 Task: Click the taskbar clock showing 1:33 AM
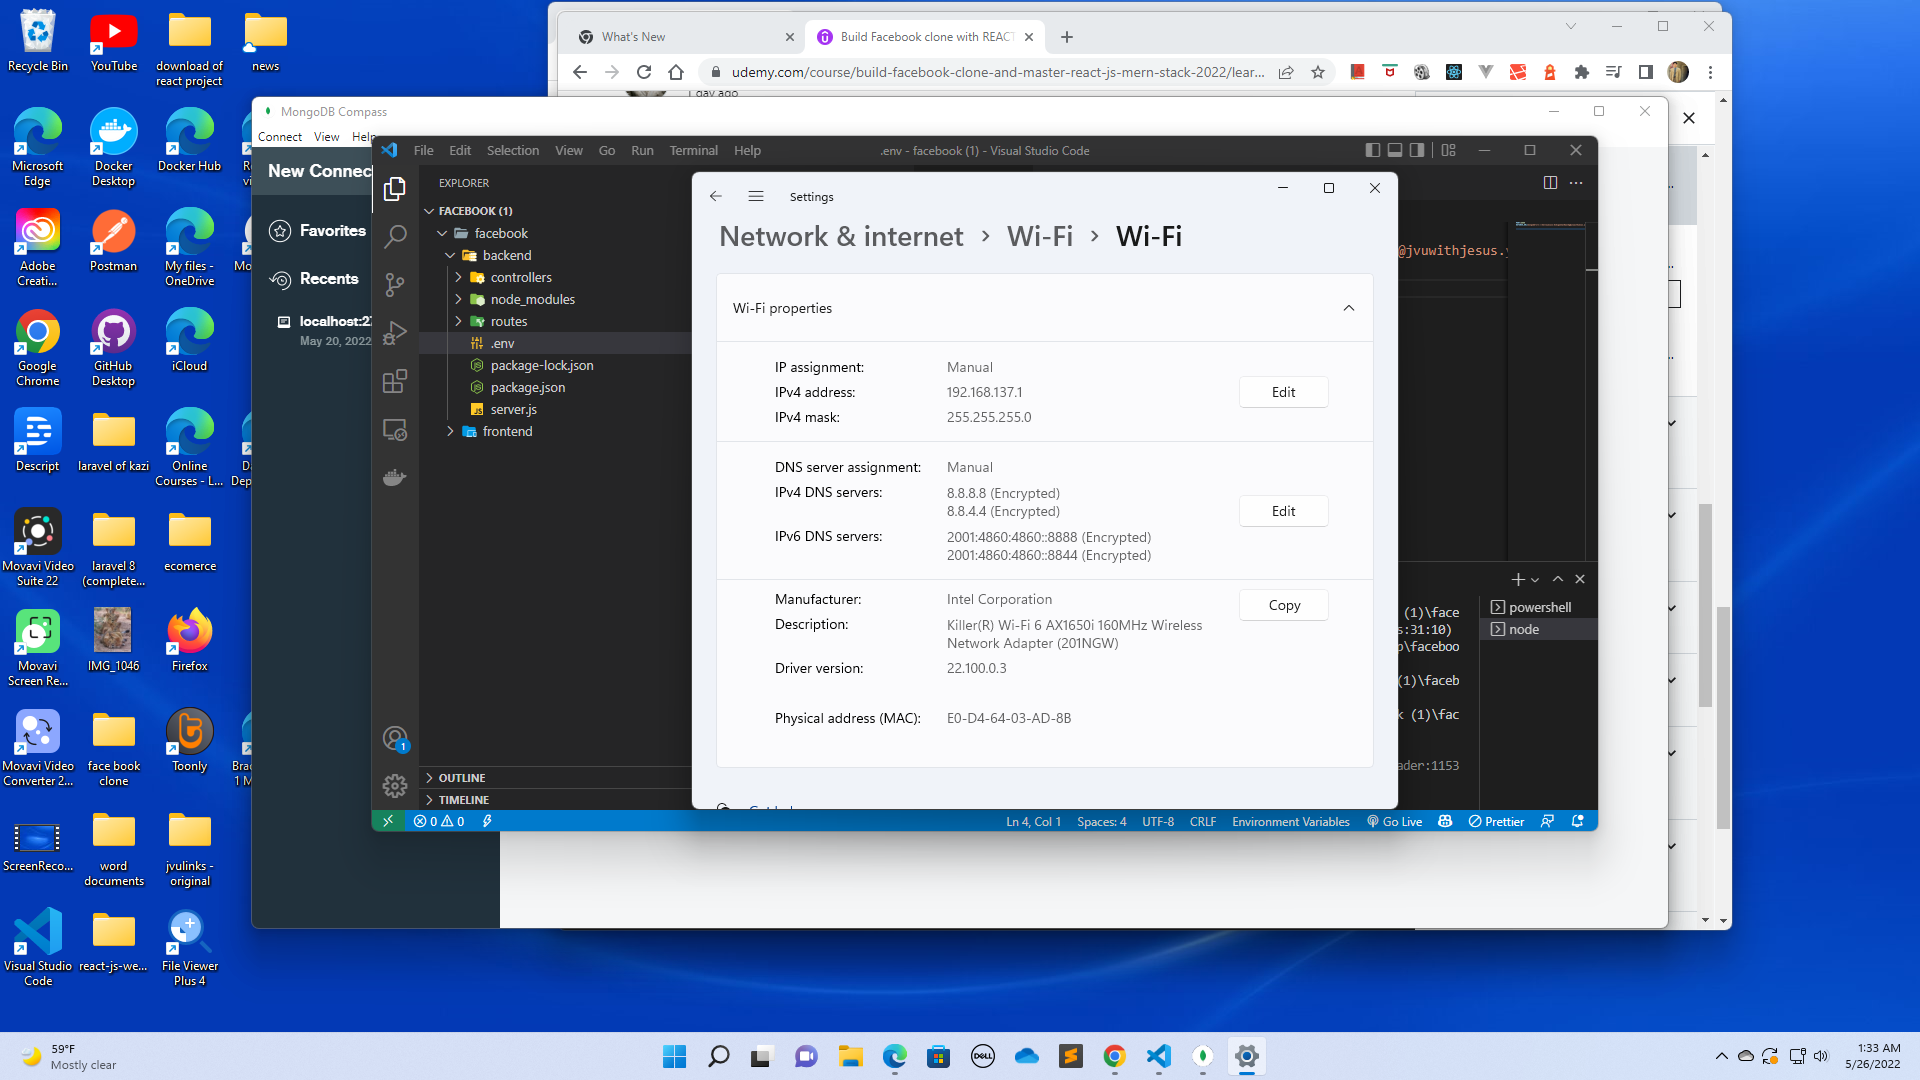point(1872,1056)
